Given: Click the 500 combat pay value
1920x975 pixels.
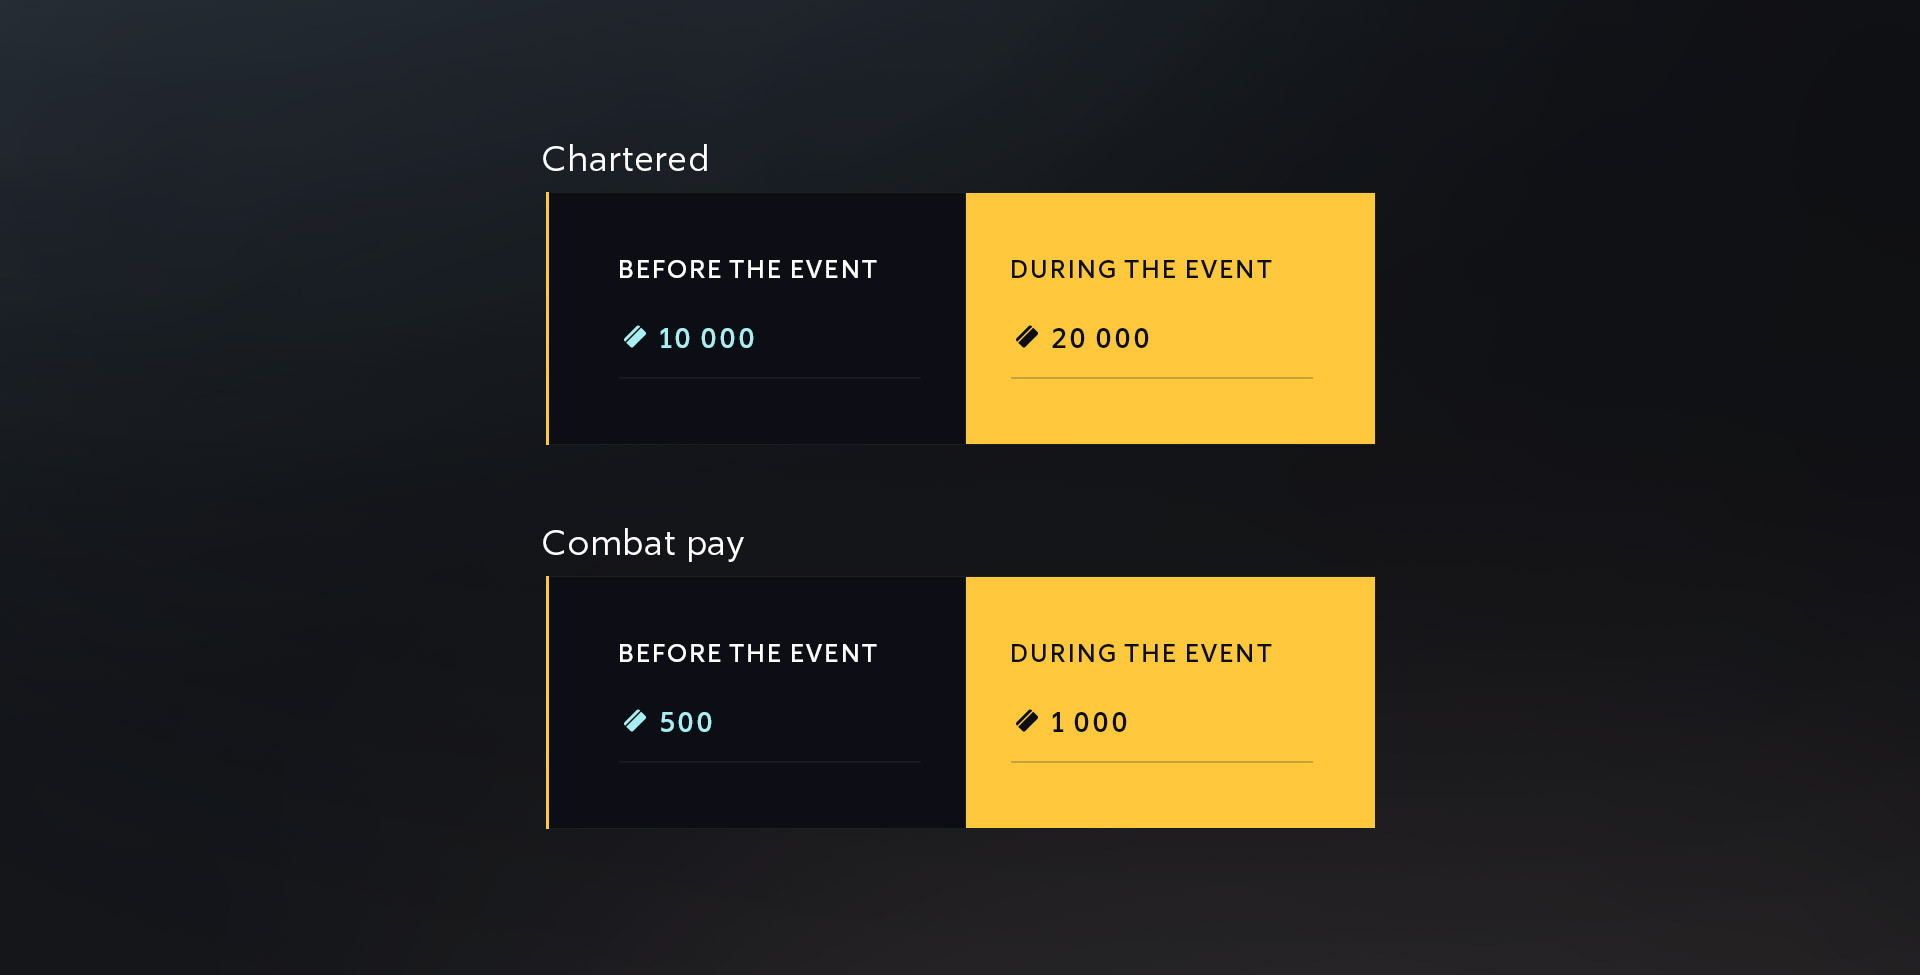Looking at the screenshot, I should point(686,723).
